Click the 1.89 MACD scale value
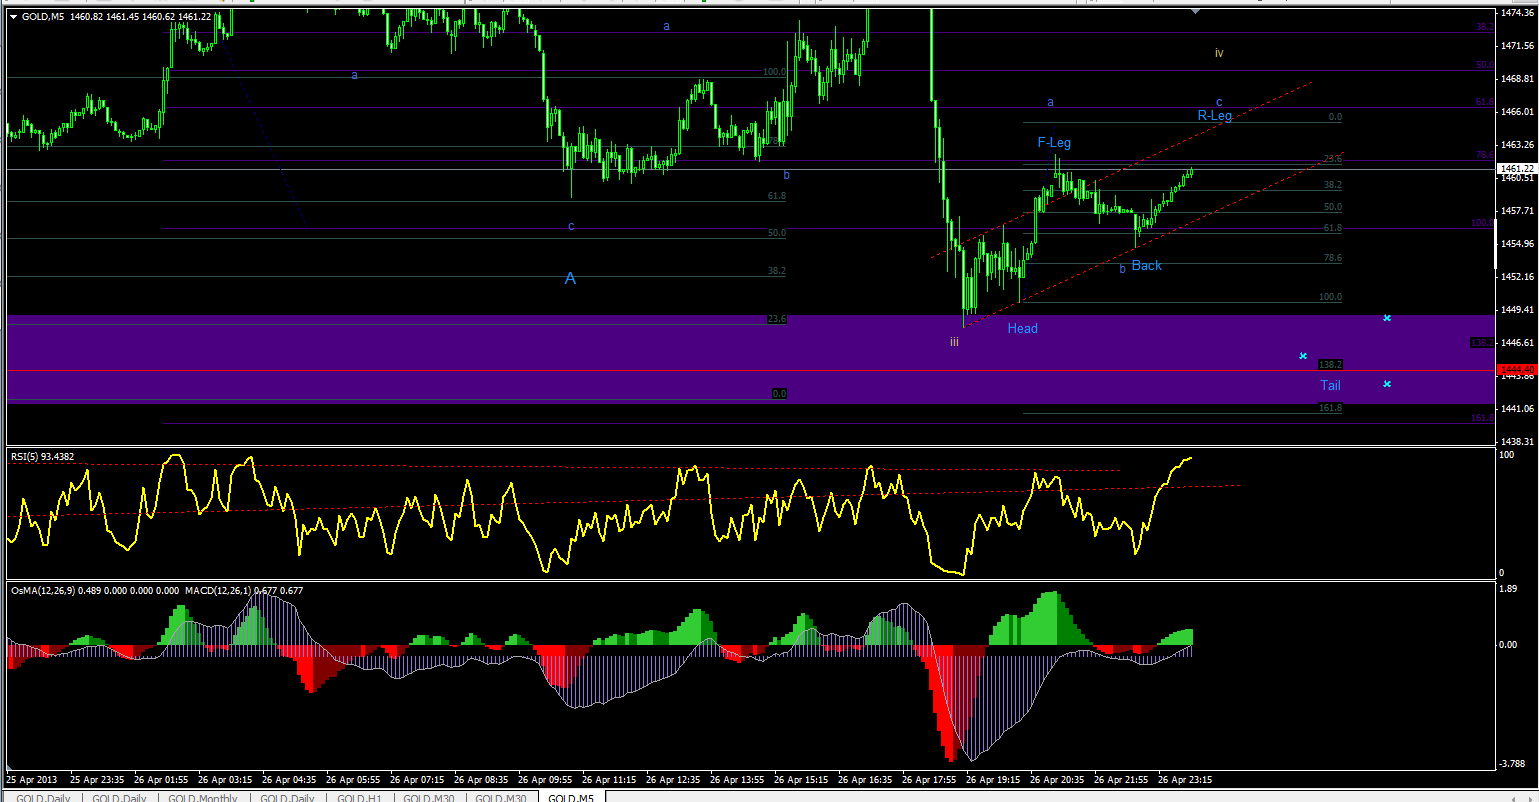This screenshot has width=1539, height=802. [1509, 589]
